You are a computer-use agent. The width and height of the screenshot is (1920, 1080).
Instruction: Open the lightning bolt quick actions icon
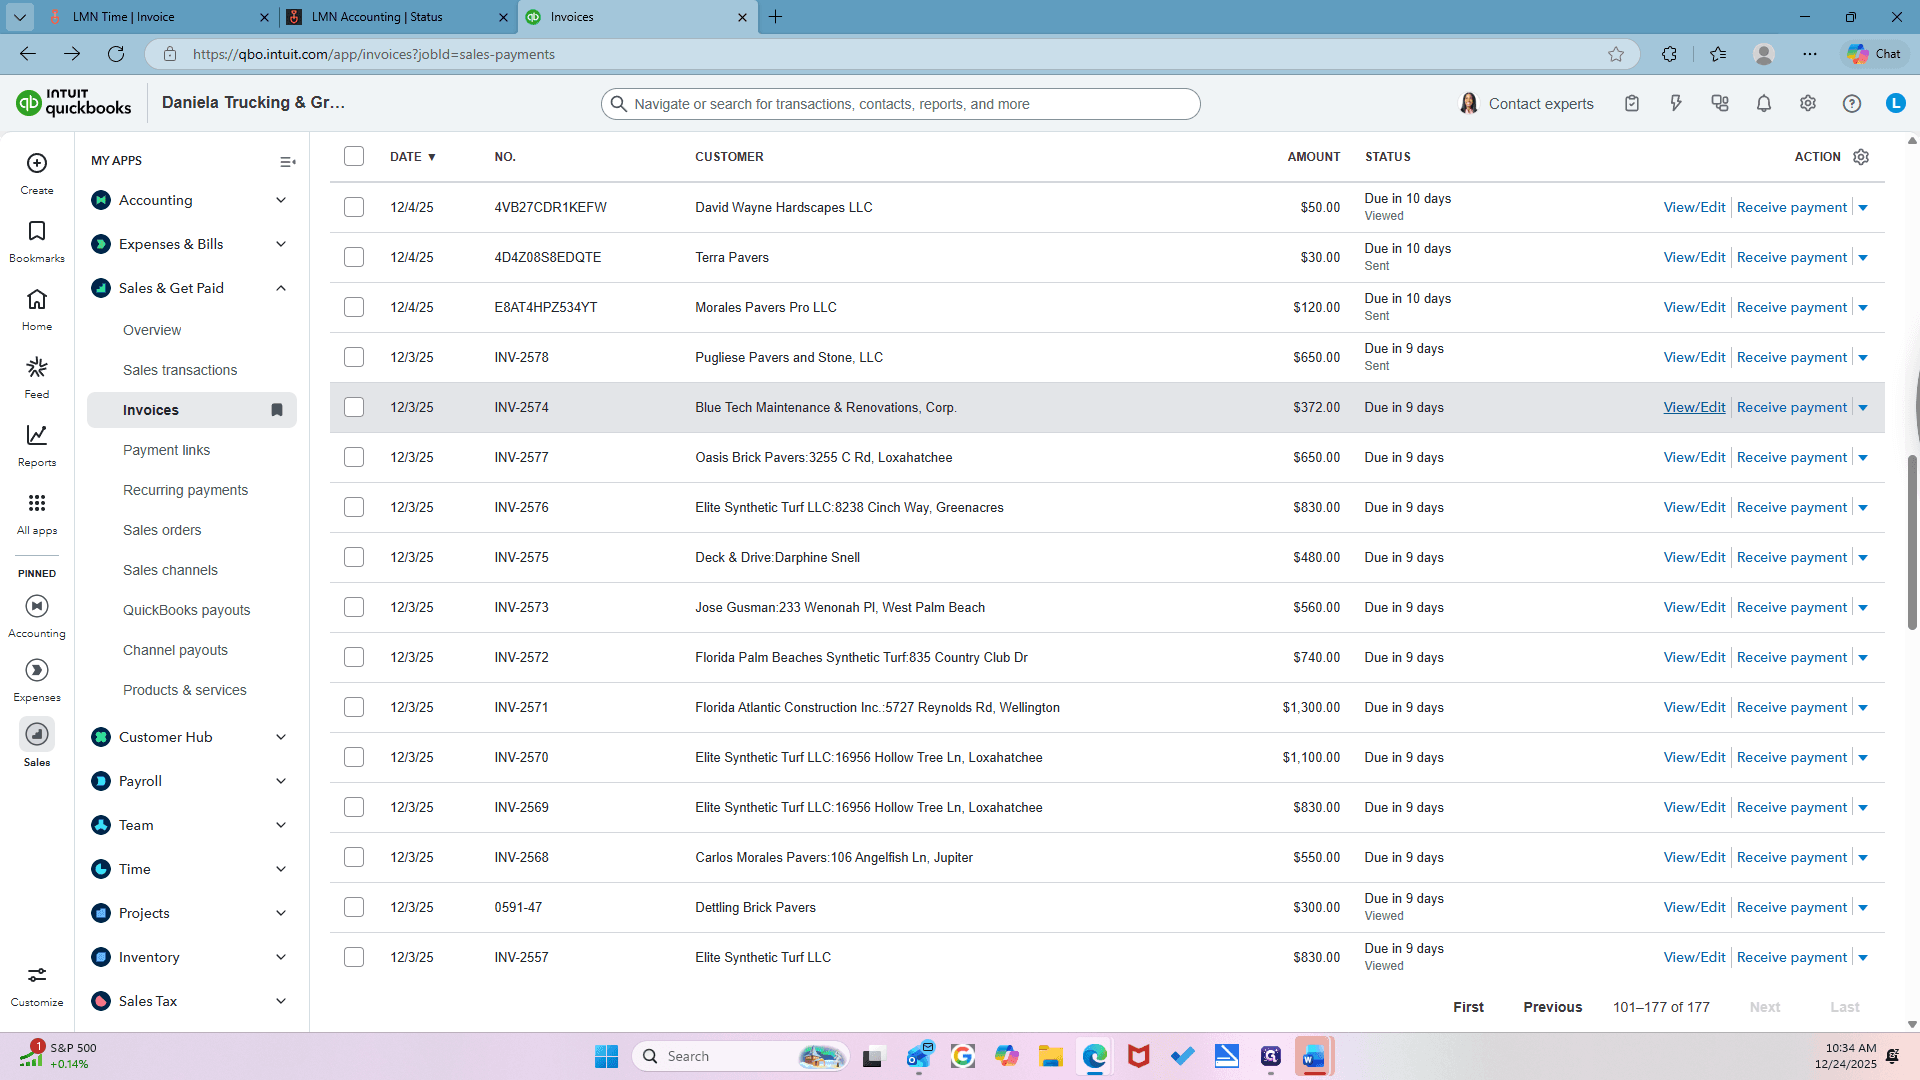pos(1676,103)
